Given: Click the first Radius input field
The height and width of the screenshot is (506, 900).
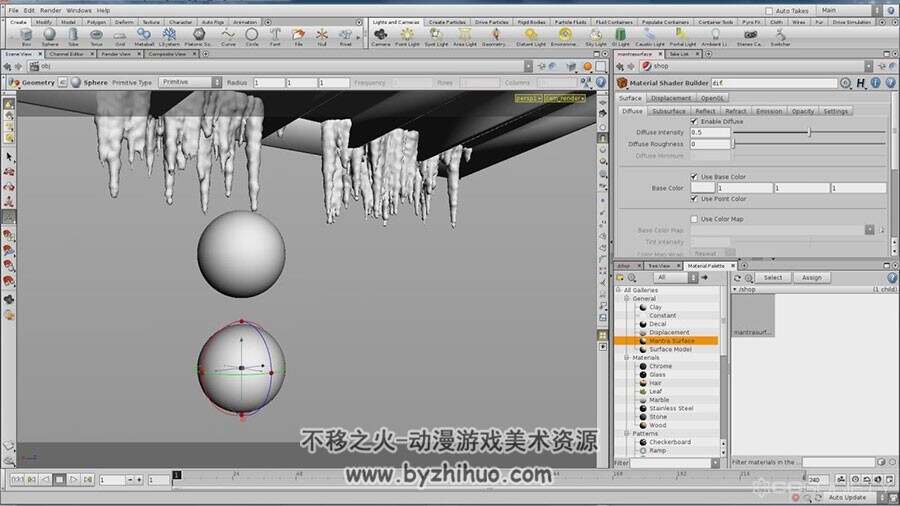Looking at the screenshot, I should [x=269, y=83].
